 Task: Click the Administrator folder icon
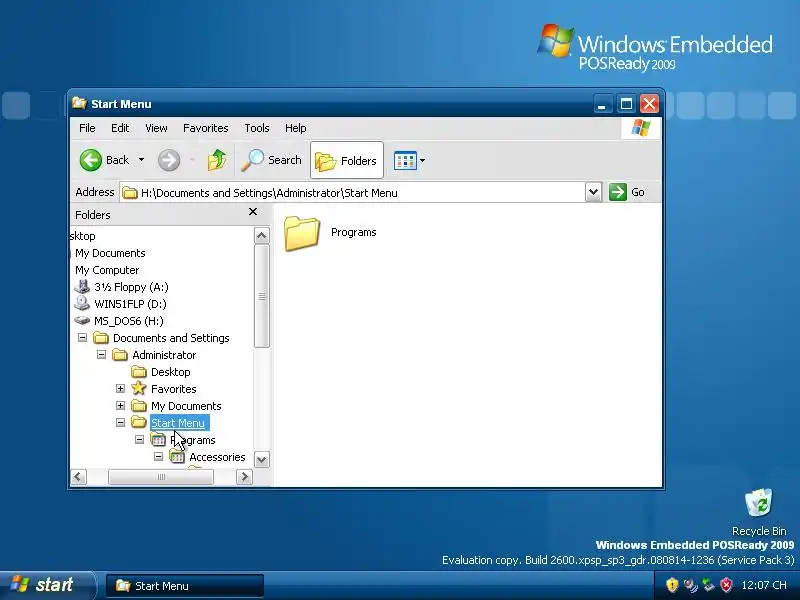120,355
